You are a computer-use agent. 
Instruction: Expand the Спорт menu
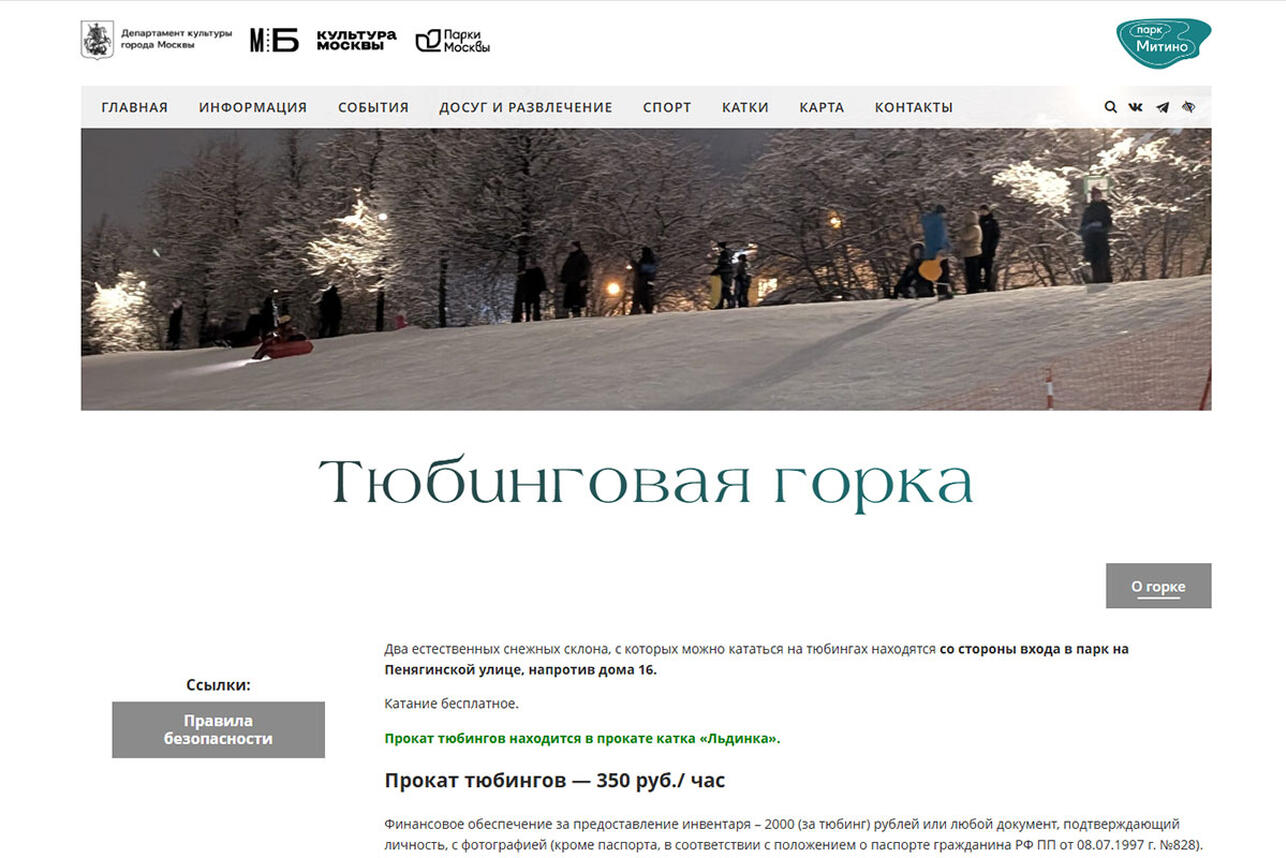pyautogui.click(x=667, y=107)
